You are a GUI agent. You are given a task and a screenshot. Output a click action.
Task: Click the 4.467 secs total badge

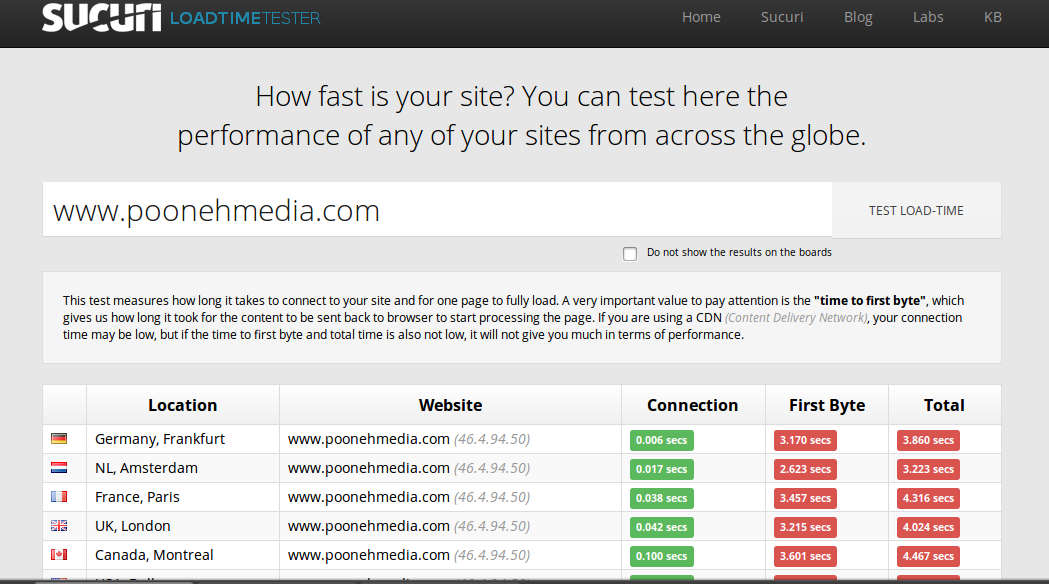click(x=929, y=556)
